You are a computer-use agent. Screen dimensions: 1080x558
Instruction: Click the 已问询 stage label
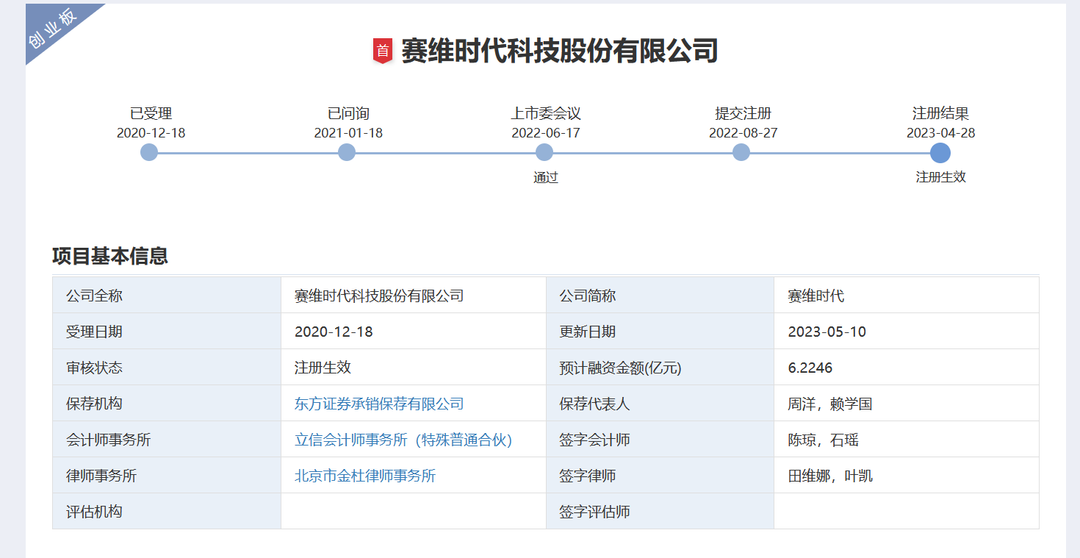pyautogui.click(x=349, y=114)
